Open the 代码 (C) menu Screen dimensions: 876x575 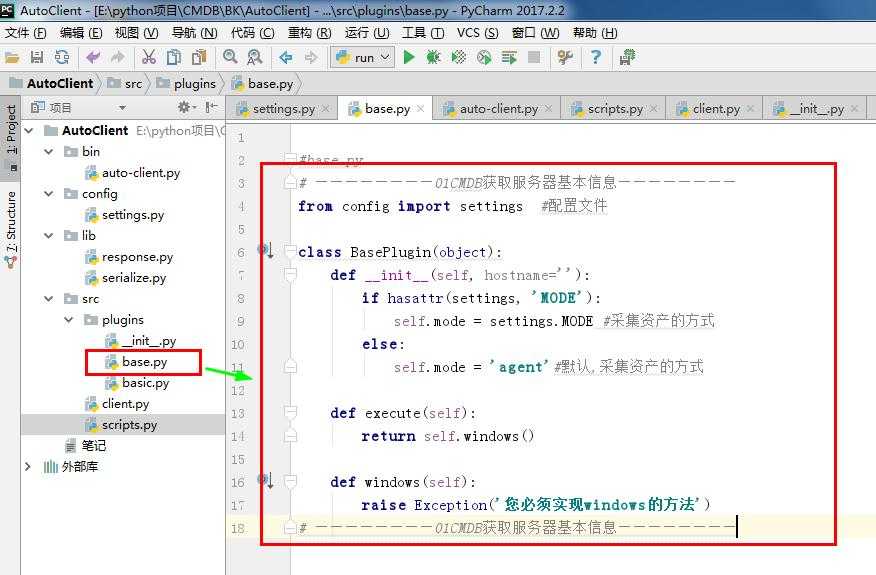click(x=253, y=33)
